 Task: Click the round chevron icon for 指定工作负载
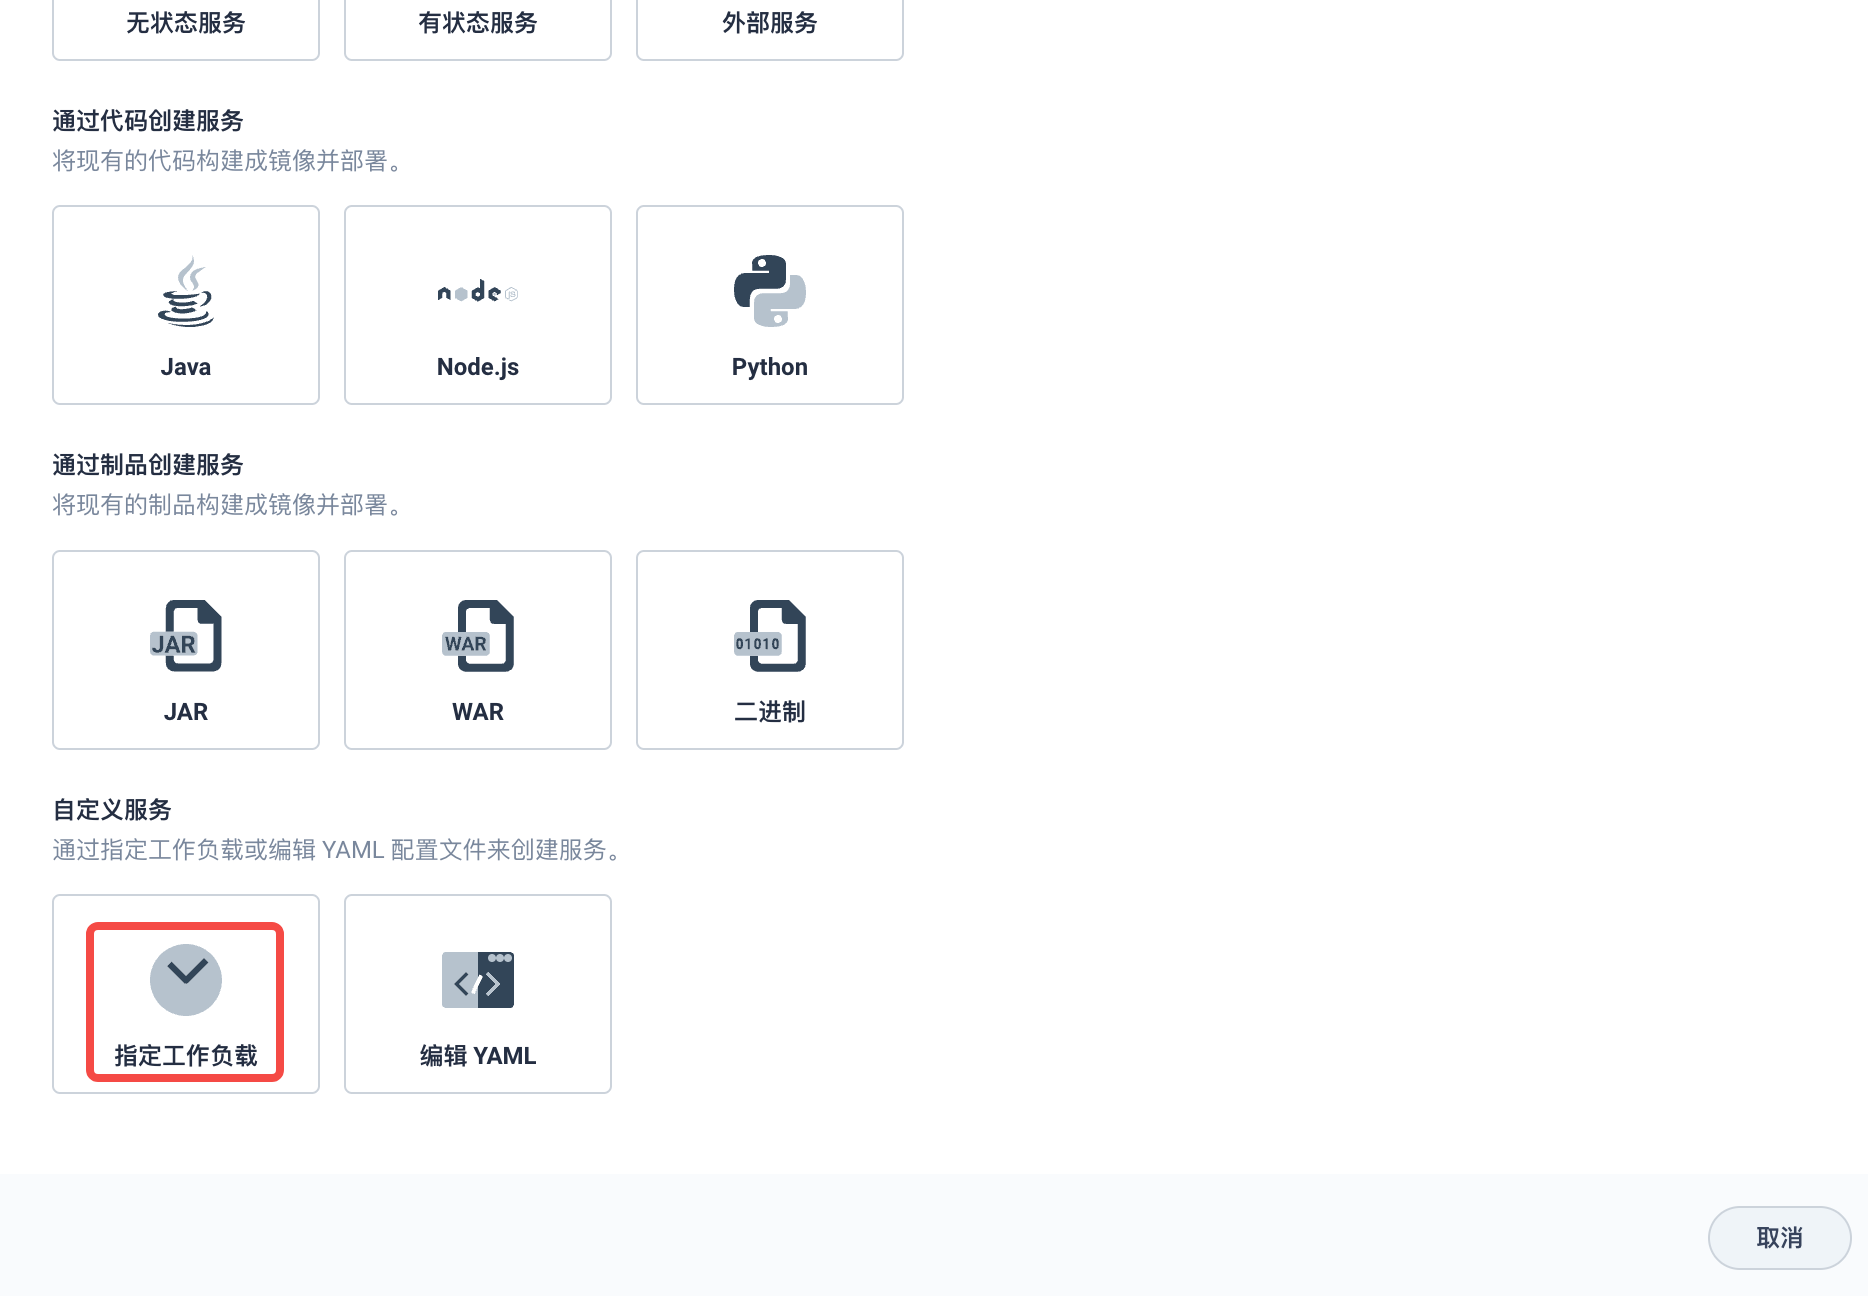click(186, 979)
